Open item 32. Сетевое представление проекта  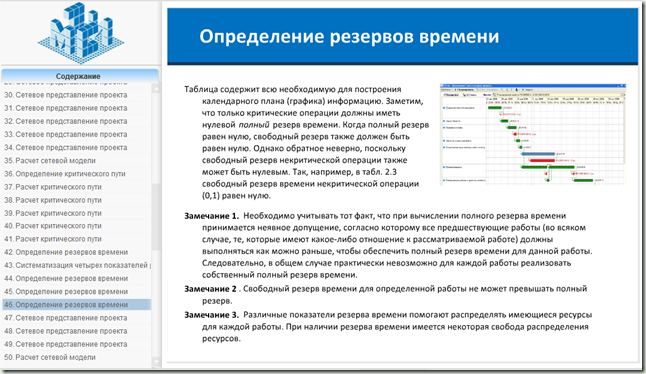tap(77, 121)
